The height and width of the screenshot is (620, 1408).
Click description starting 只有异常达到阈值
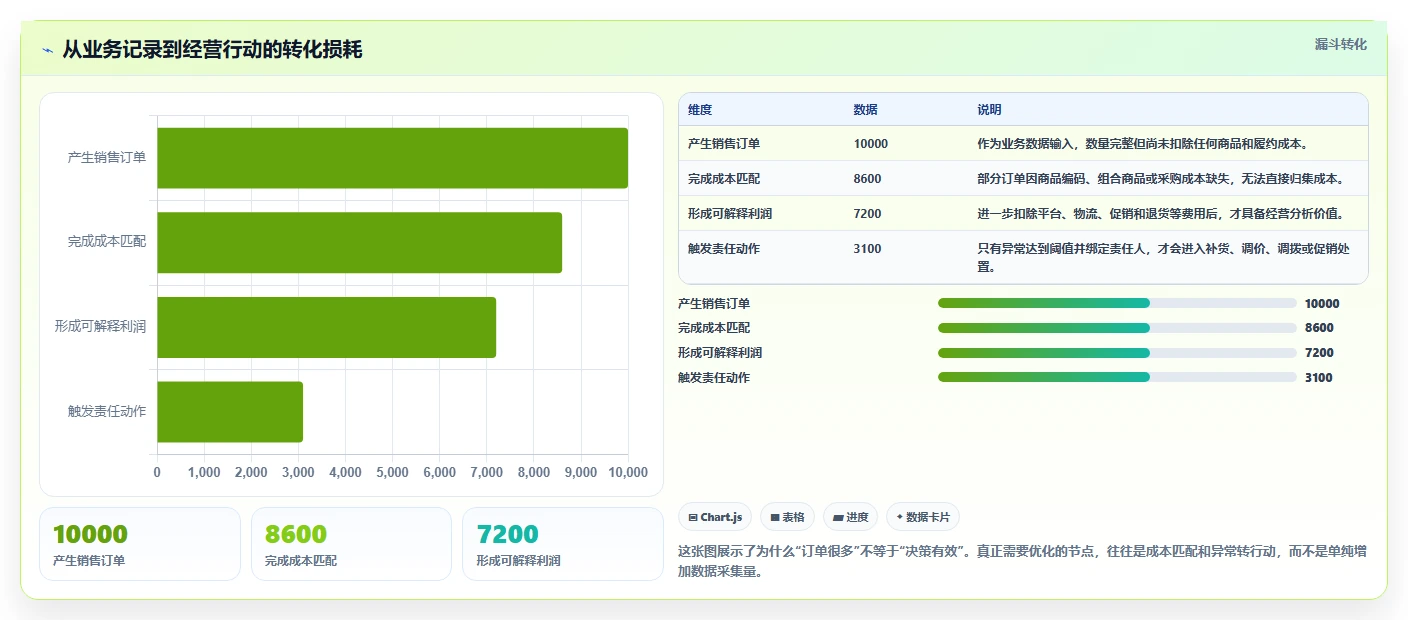[x=1164, y=258]
